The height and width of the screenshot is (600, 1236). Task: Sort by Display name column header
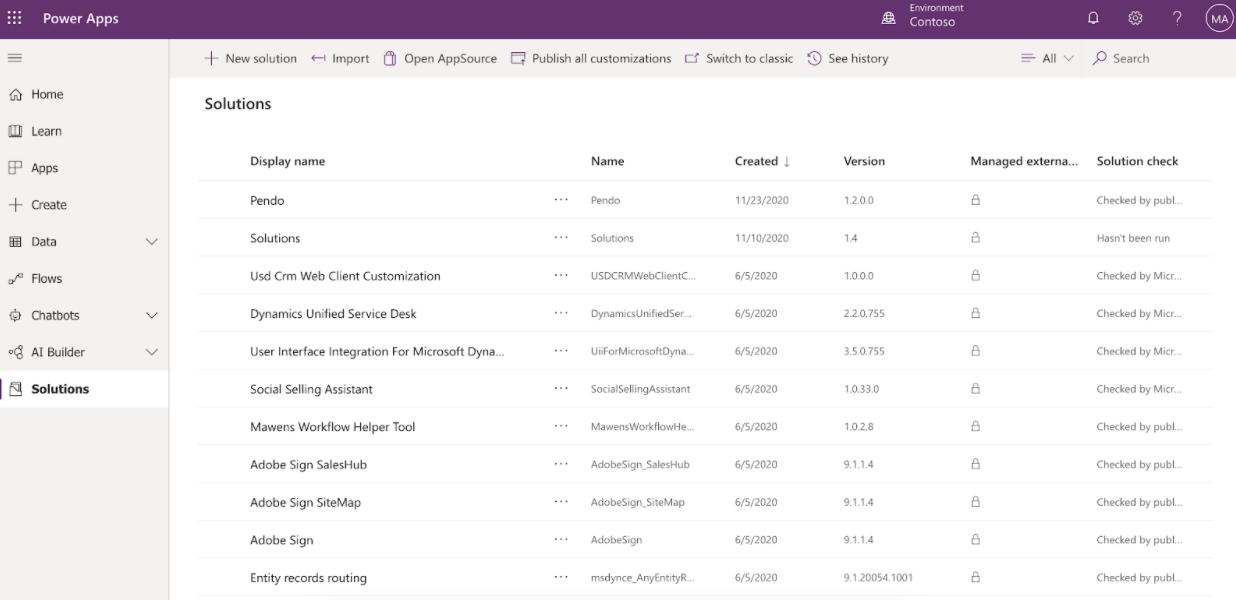tap(287, 161)
